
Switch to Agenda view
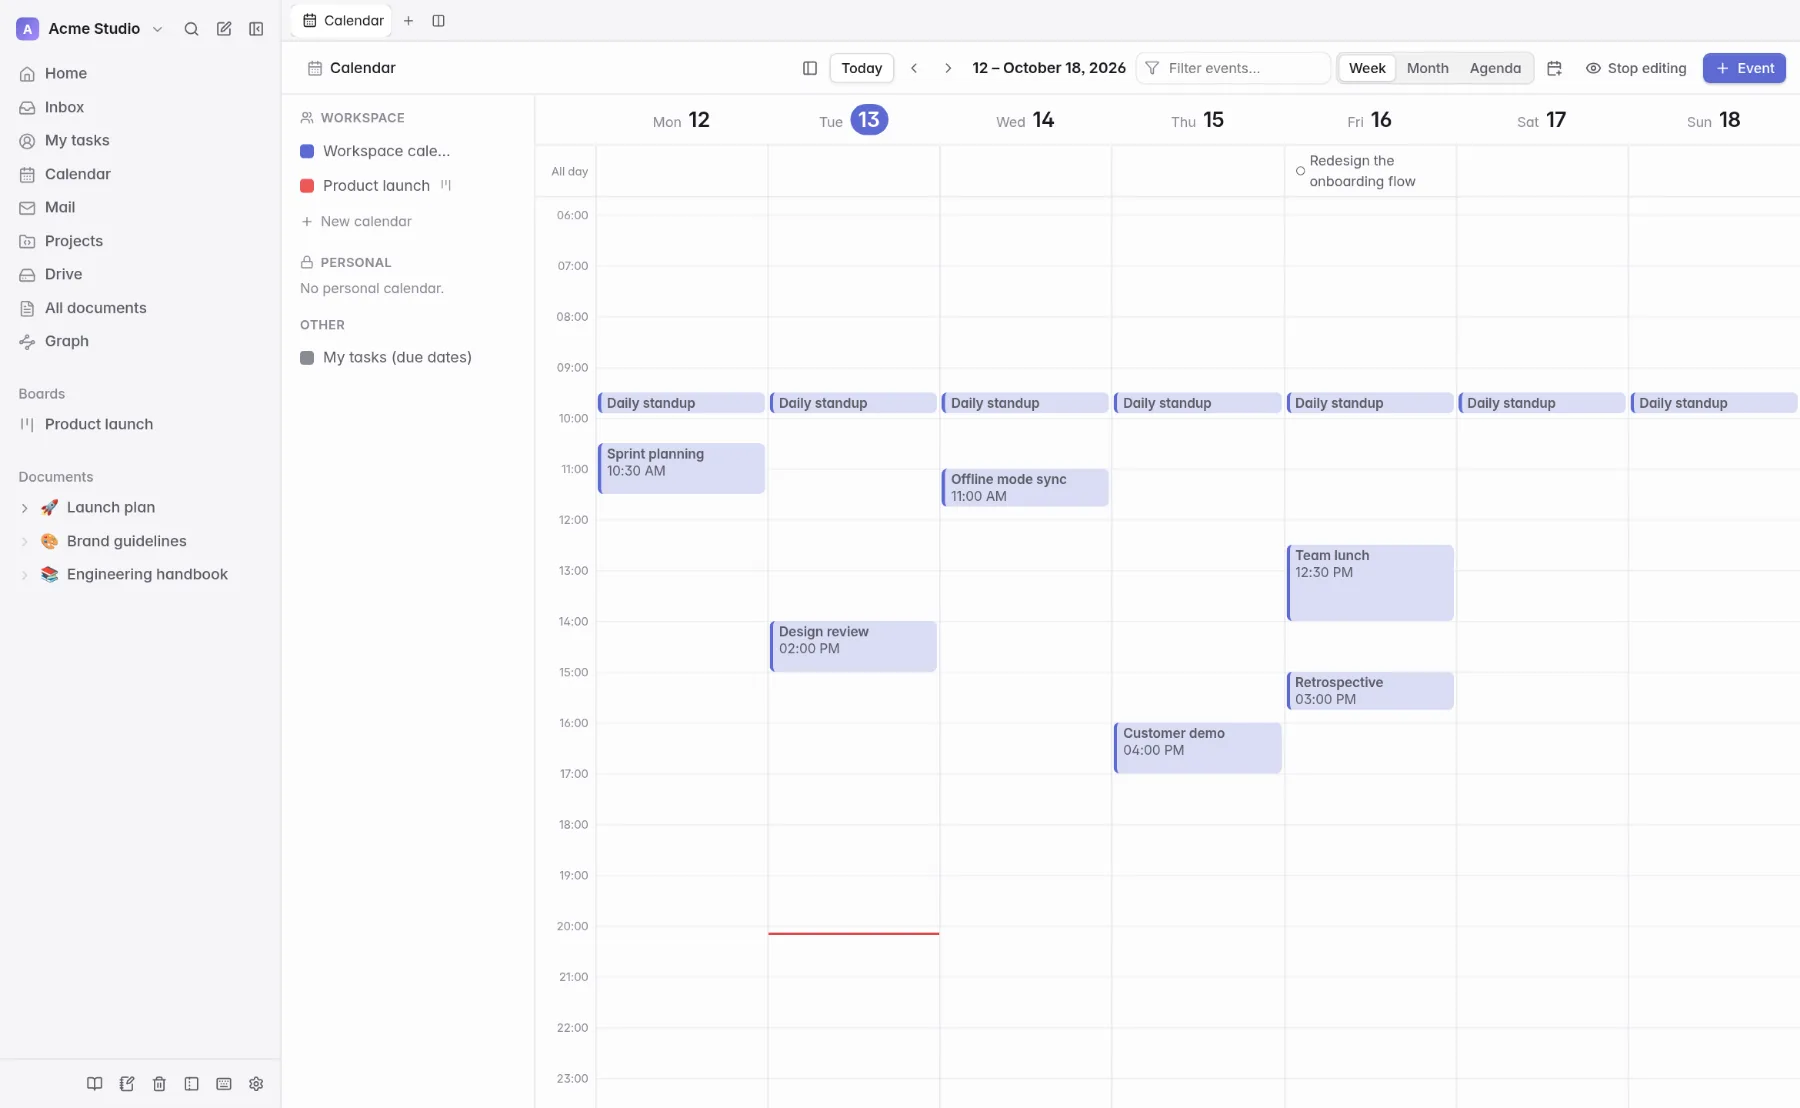click(1495, 68)
